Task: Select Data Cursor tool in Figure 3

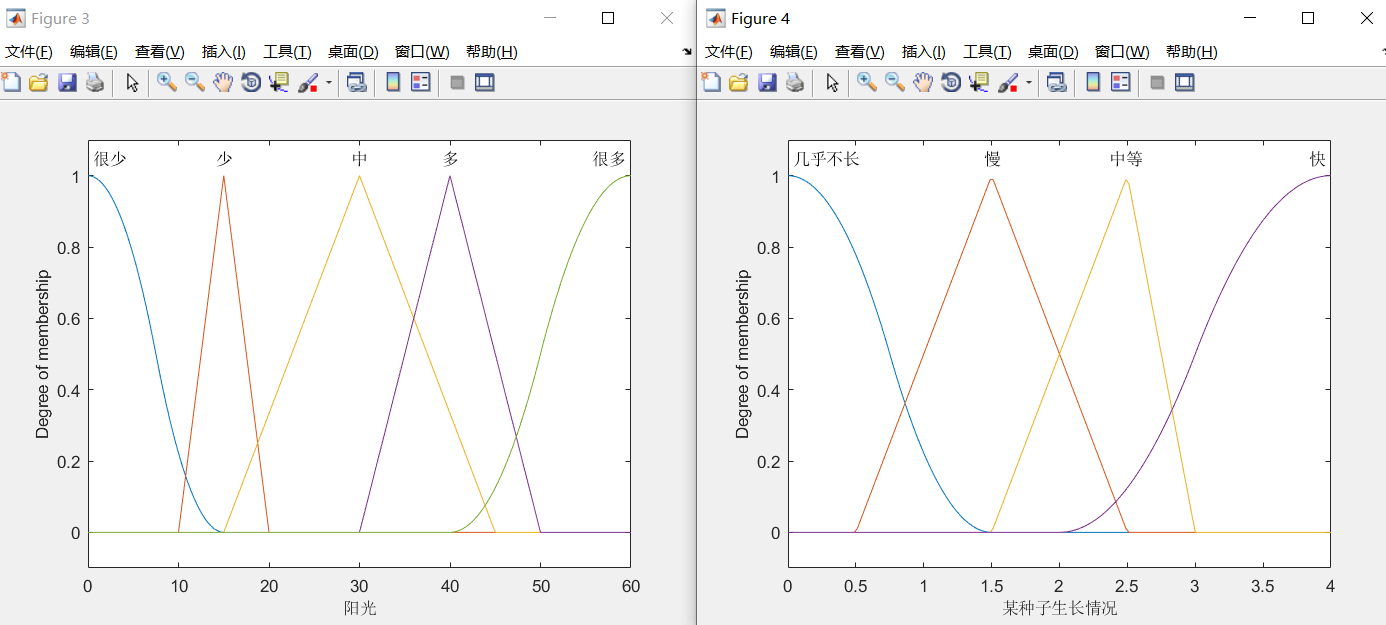Action: tap(279, 83)
